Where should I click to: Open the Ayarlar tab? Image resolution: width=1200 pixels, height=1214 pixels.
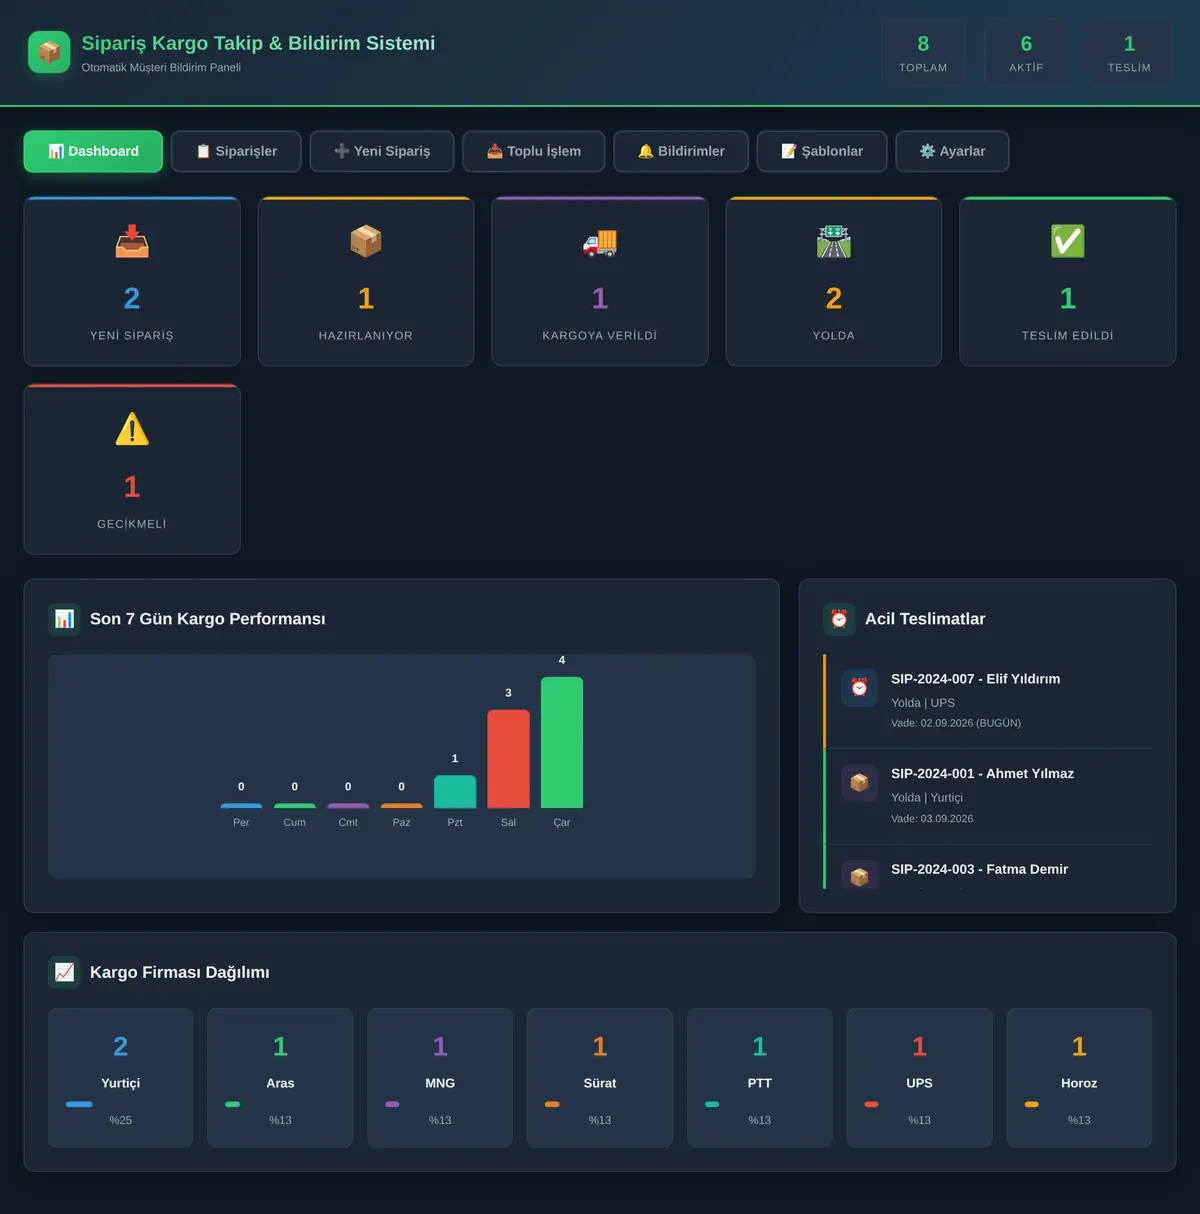pyautogui.click(x=952, y=151)
